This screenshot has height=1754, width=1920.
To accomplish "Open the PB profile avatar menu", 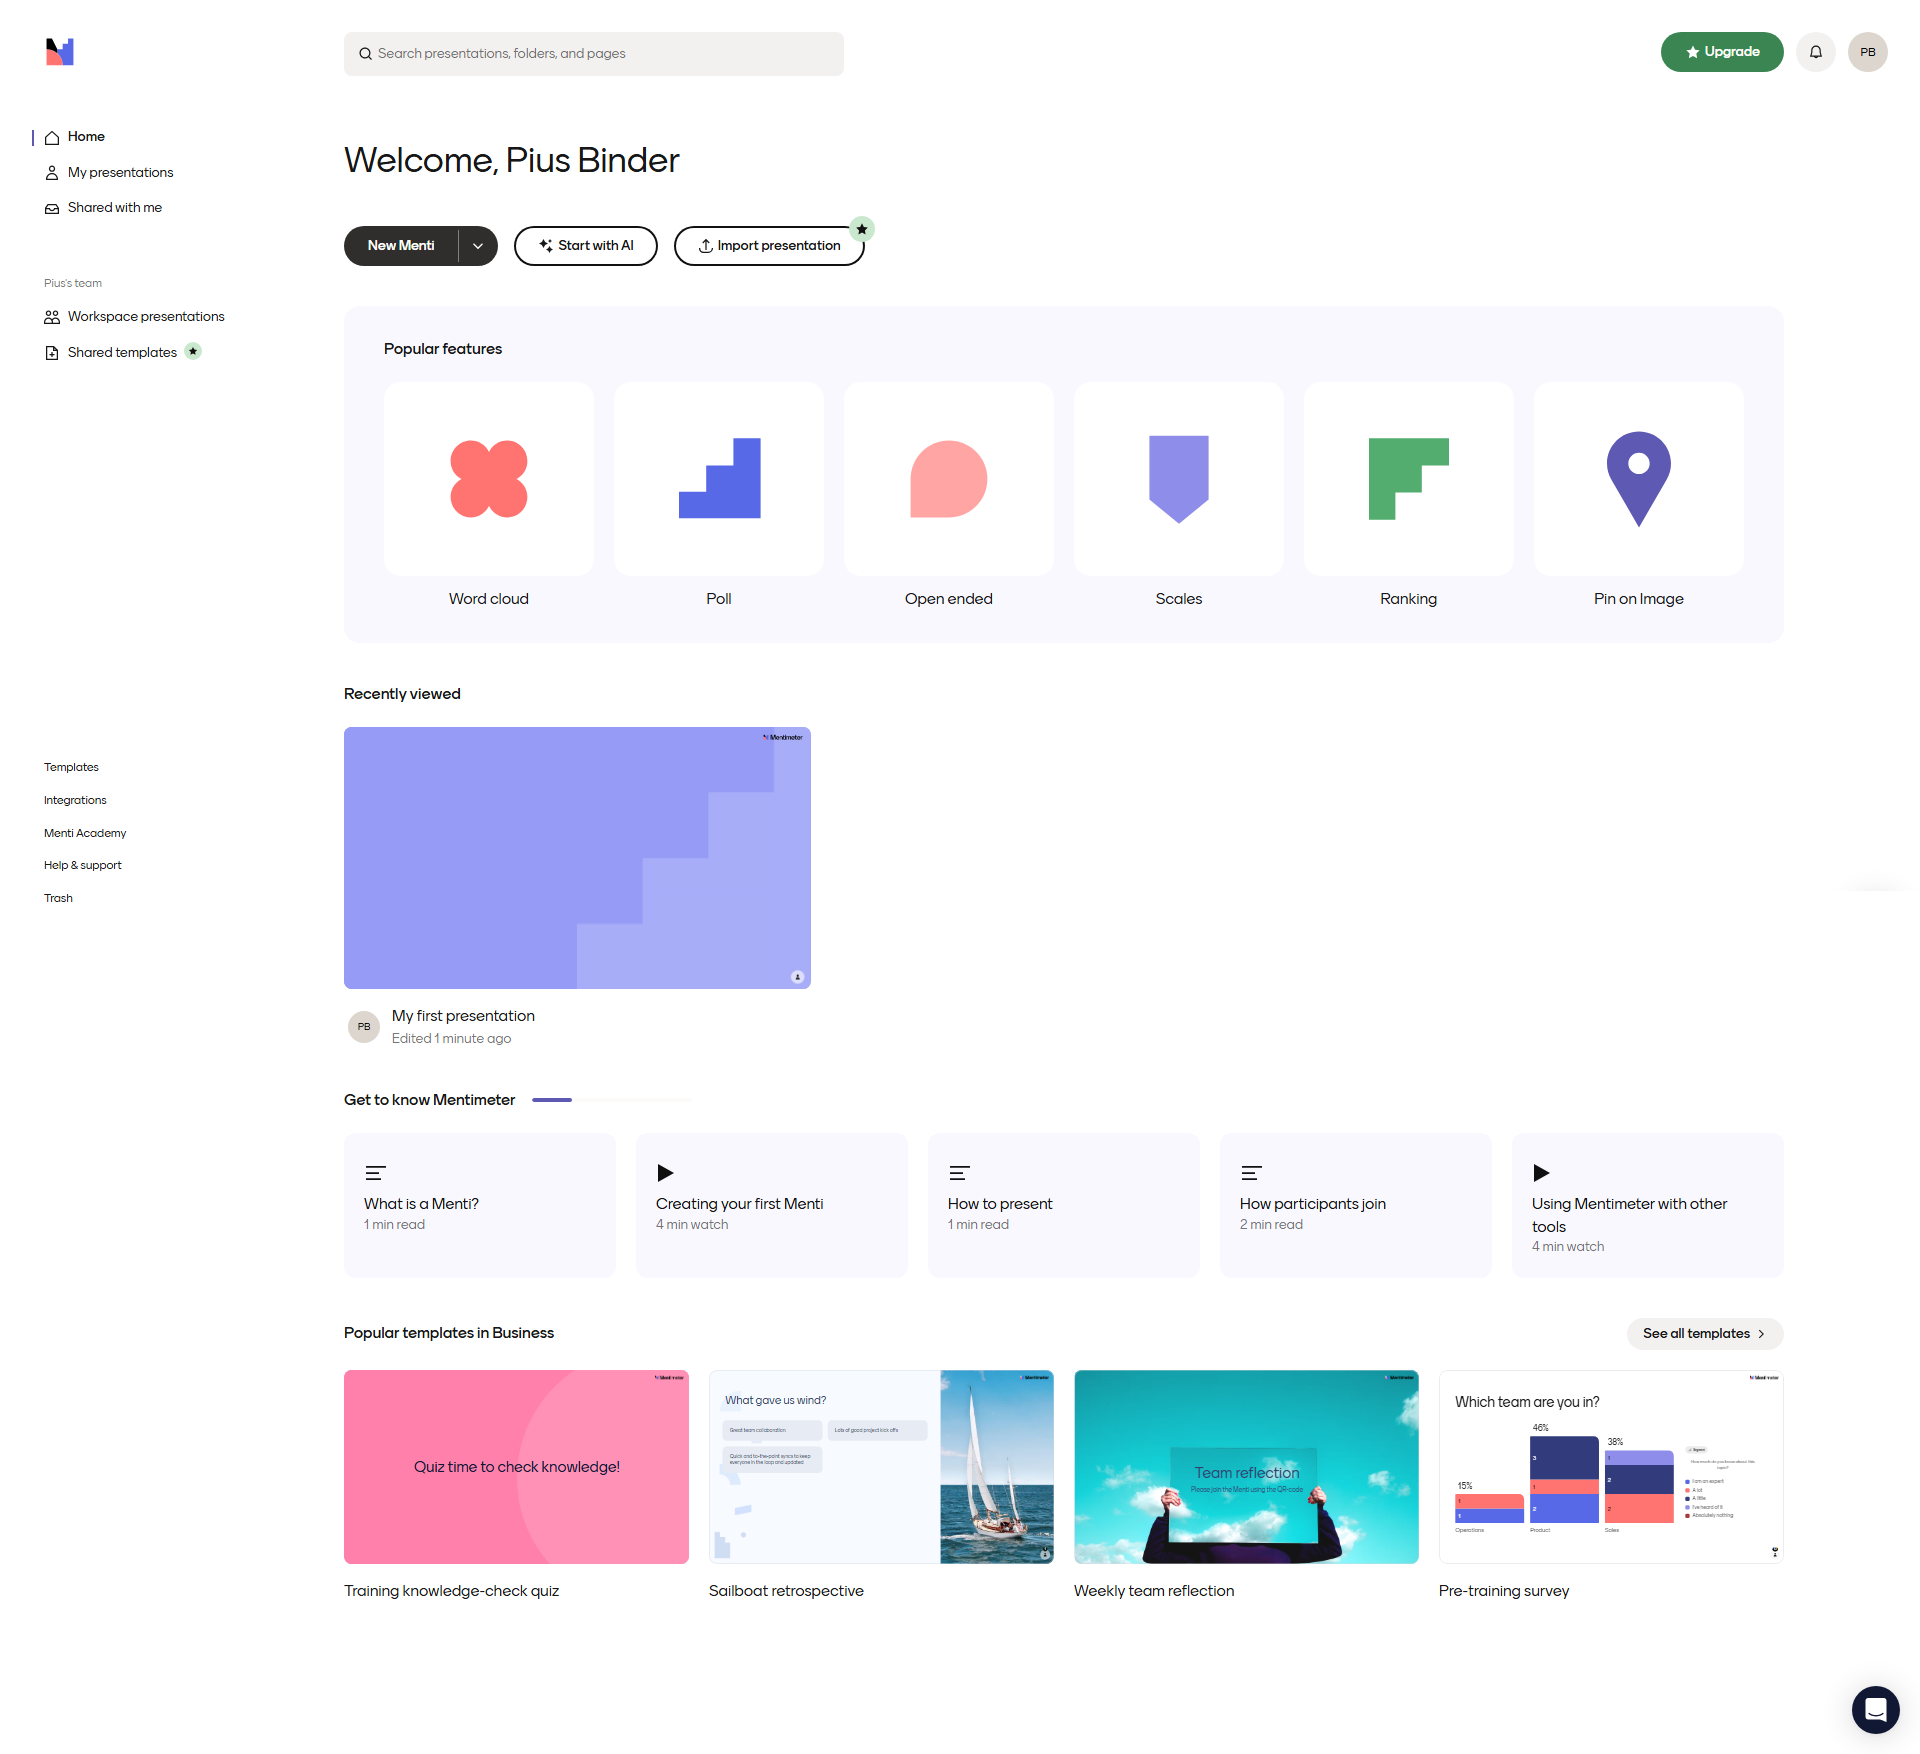I will 1867,52.
